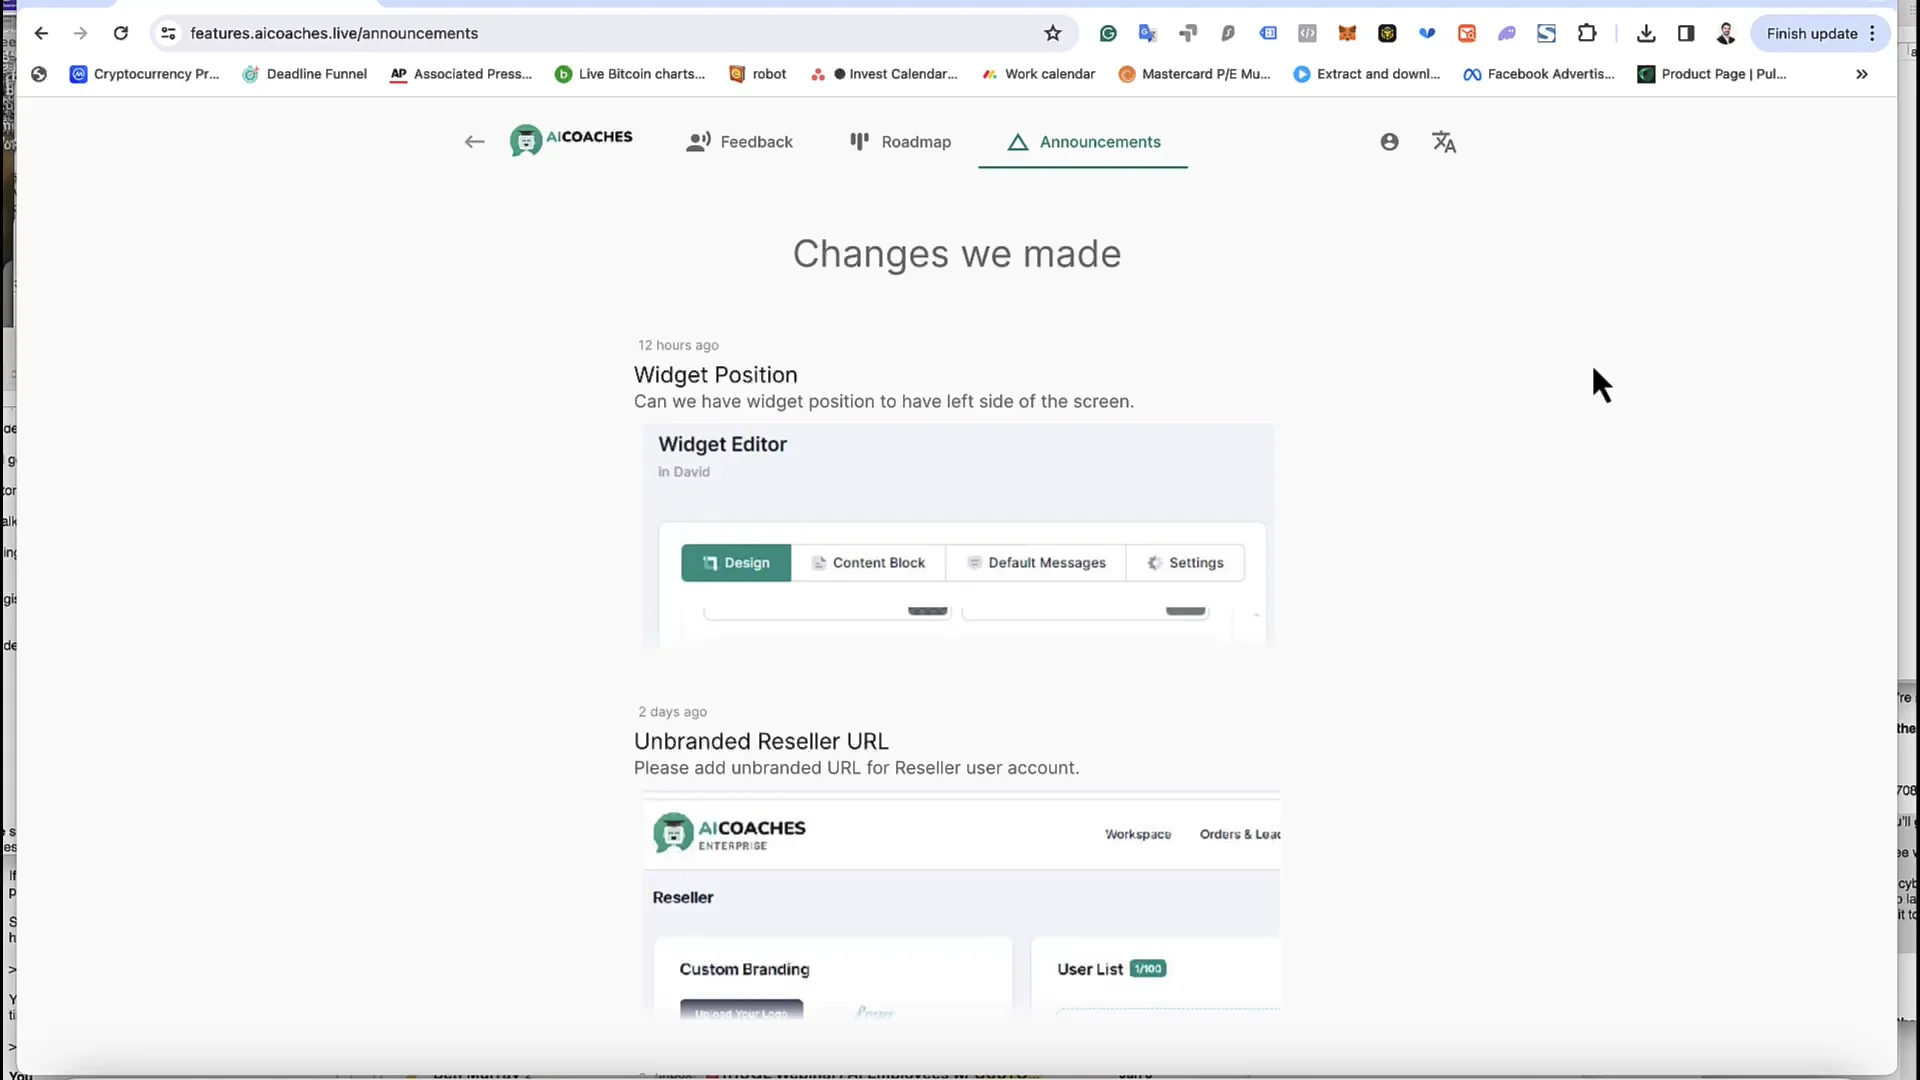The height and width of the screenshot is (1080, 1920).
Task: Open site information icon in address bar
Action: tap(168, 33)
